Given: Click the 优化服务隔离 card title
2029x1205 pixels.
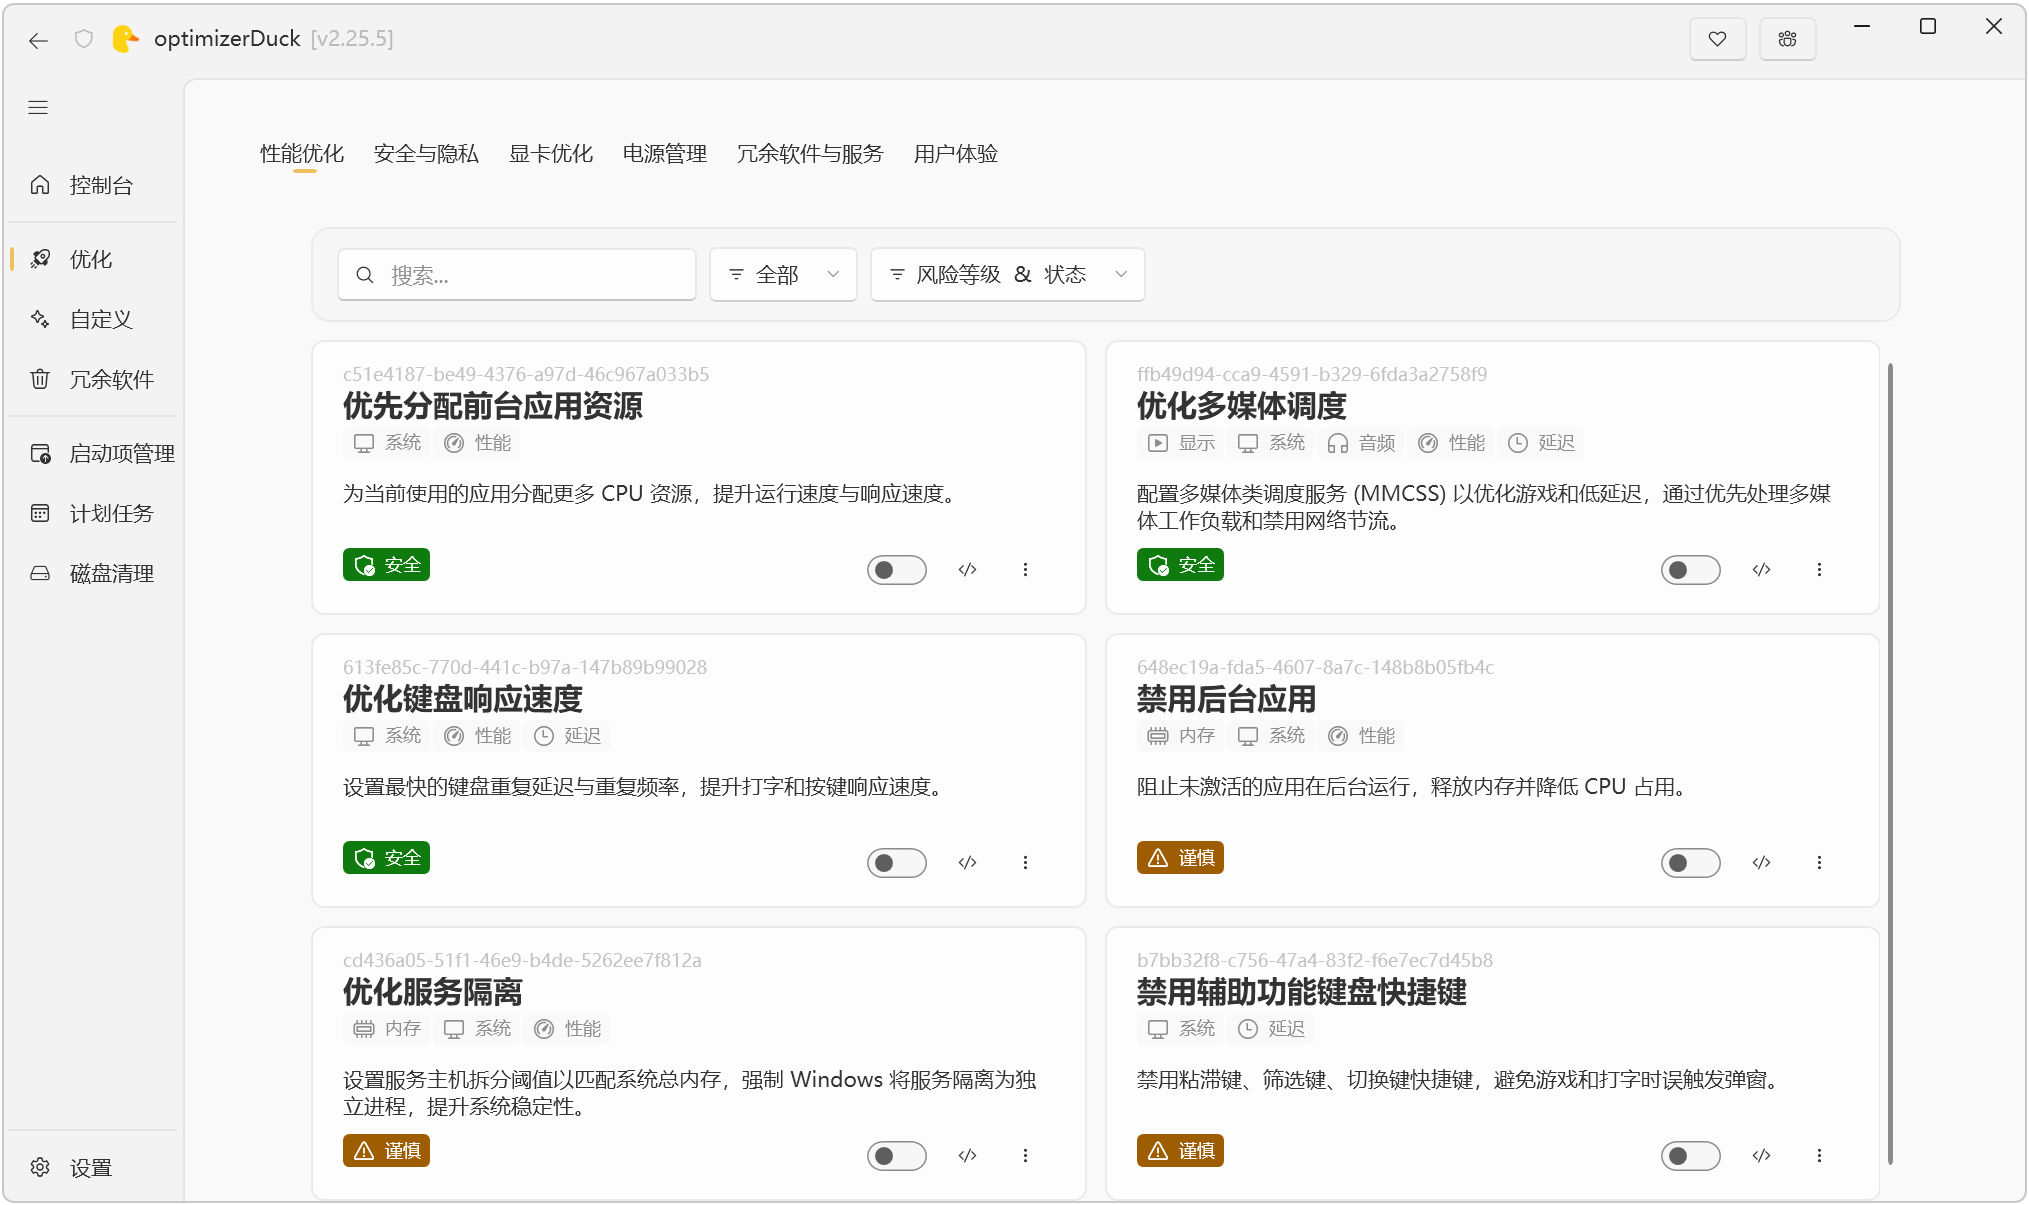Looking at the screenshot, I should coord(432,993).
